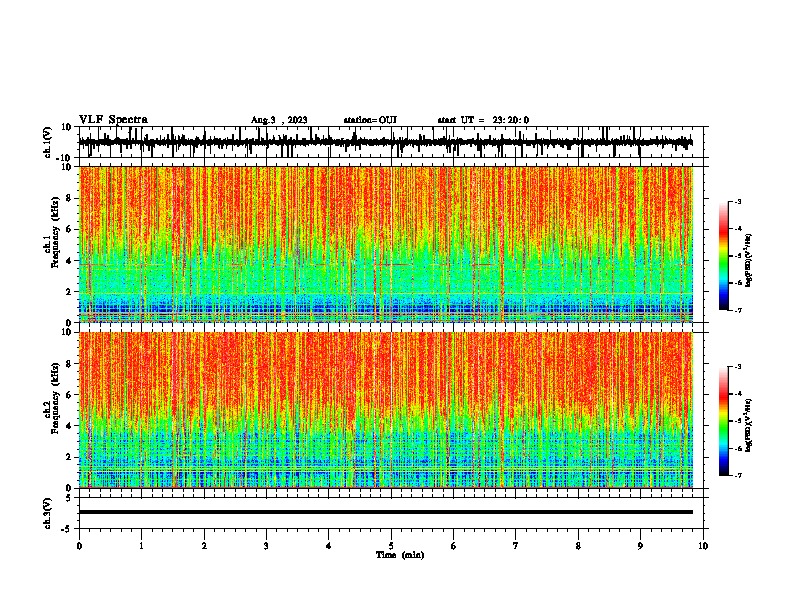Click the "VLF Spectra" plot title
This screenshot has width=792, height=612.
pos(113,119)
